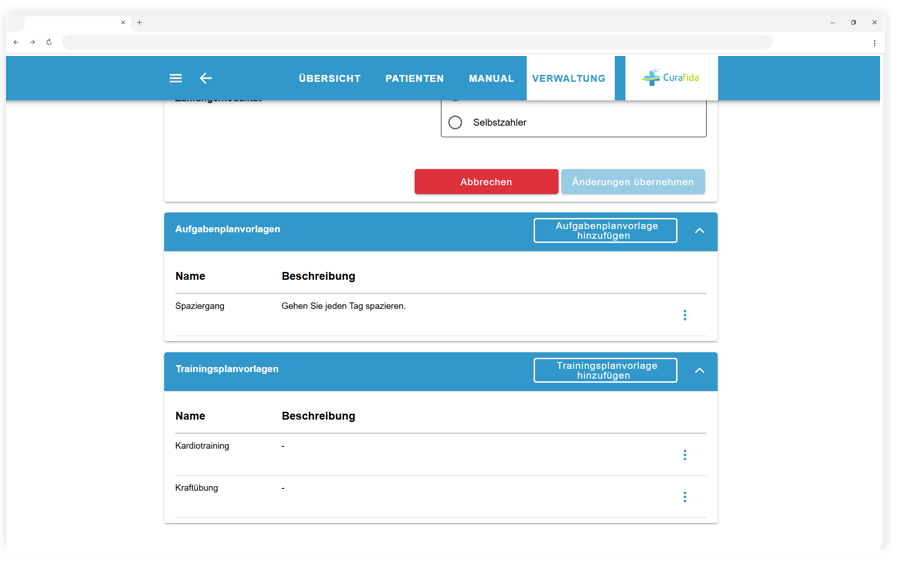Click Änderungen übernehmen button

point(633,182)
